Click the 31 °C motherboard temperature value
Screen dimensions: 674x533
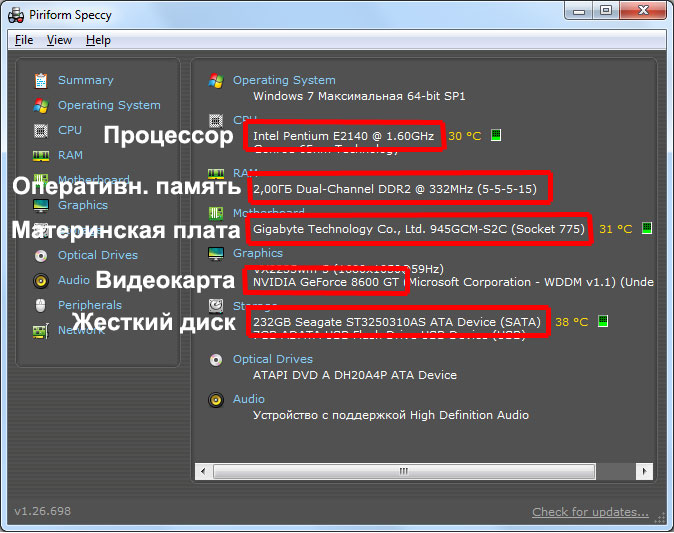pyautogui.click(x=616, y=229)
